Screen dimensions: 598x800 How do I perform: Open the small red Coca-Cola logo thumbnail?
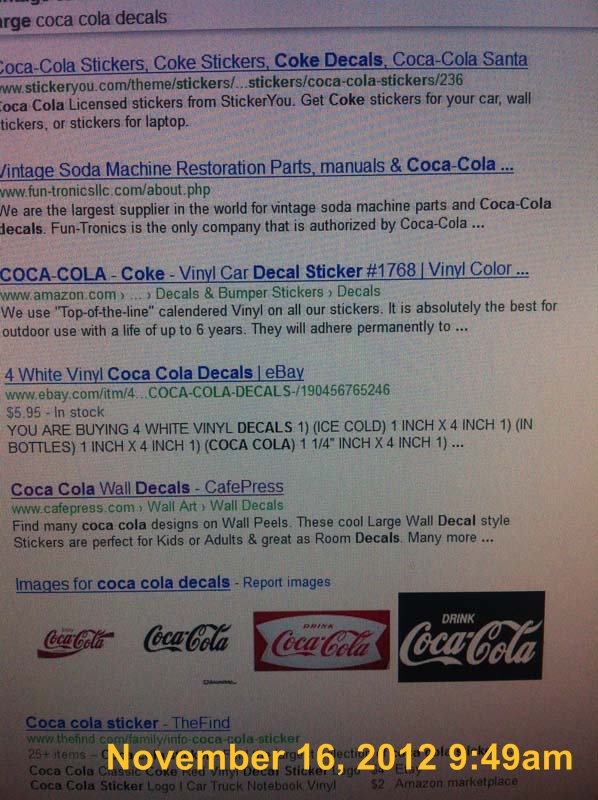(x=76, y=642)
